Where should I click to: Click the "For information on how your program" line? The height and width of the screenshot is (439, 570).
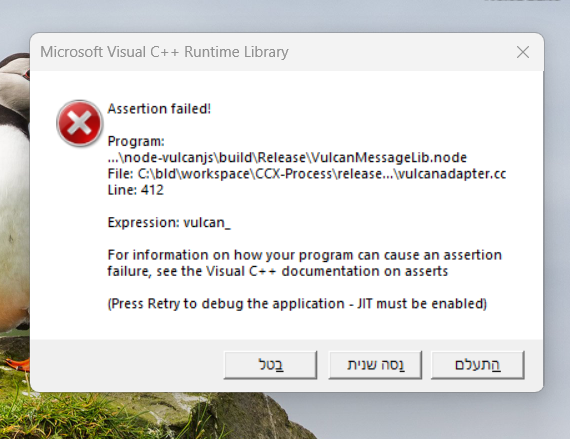pyautogui.click(x=305, y=255)
